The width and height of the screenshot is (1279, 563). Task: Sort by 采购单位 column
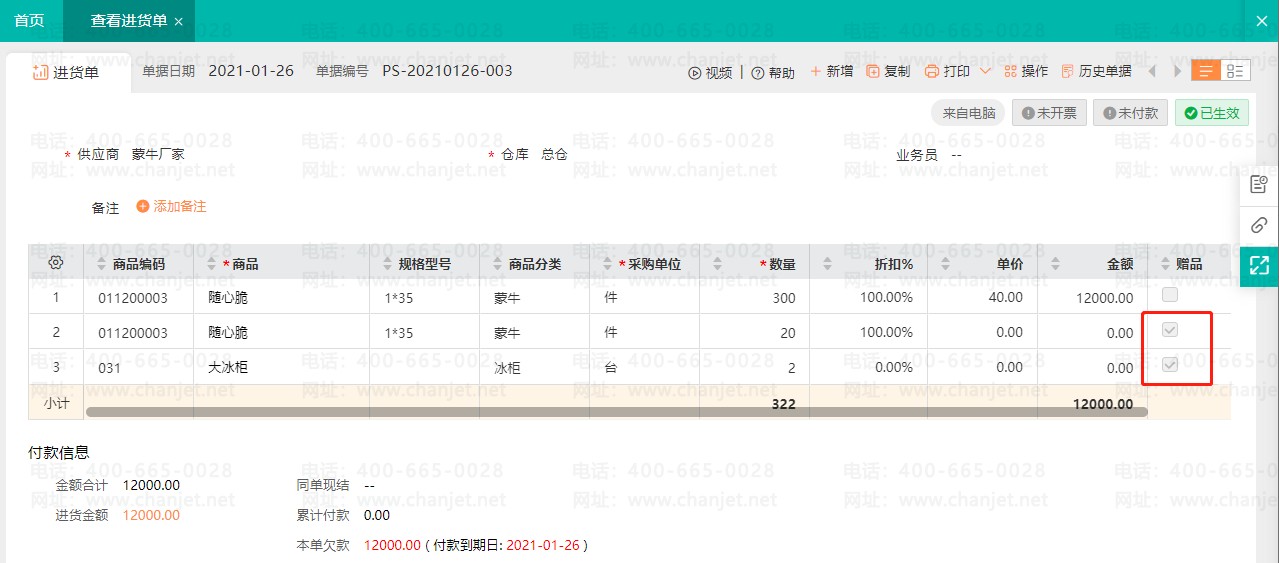coord(608,264)
